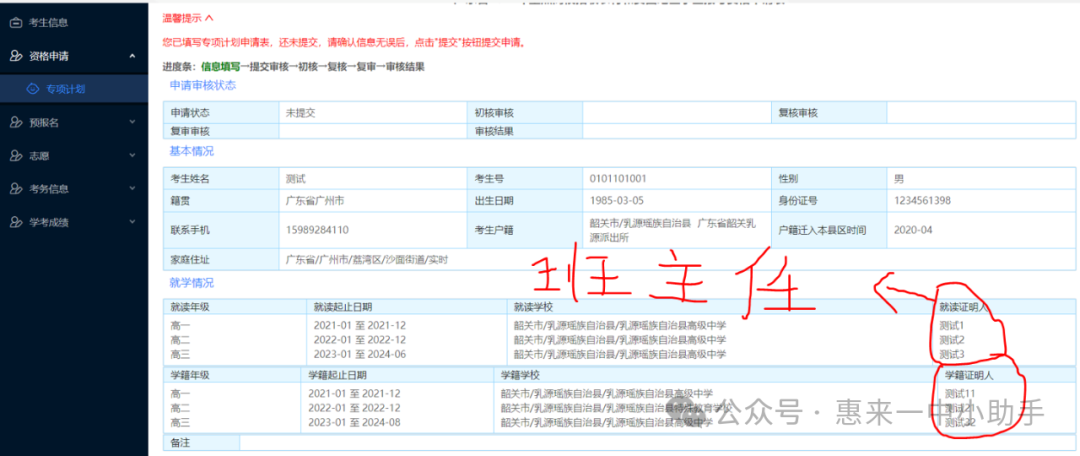Click the 志愿 sidebar icon
The width and height of the screenshot is (1080, 456).
pos(16,156)
